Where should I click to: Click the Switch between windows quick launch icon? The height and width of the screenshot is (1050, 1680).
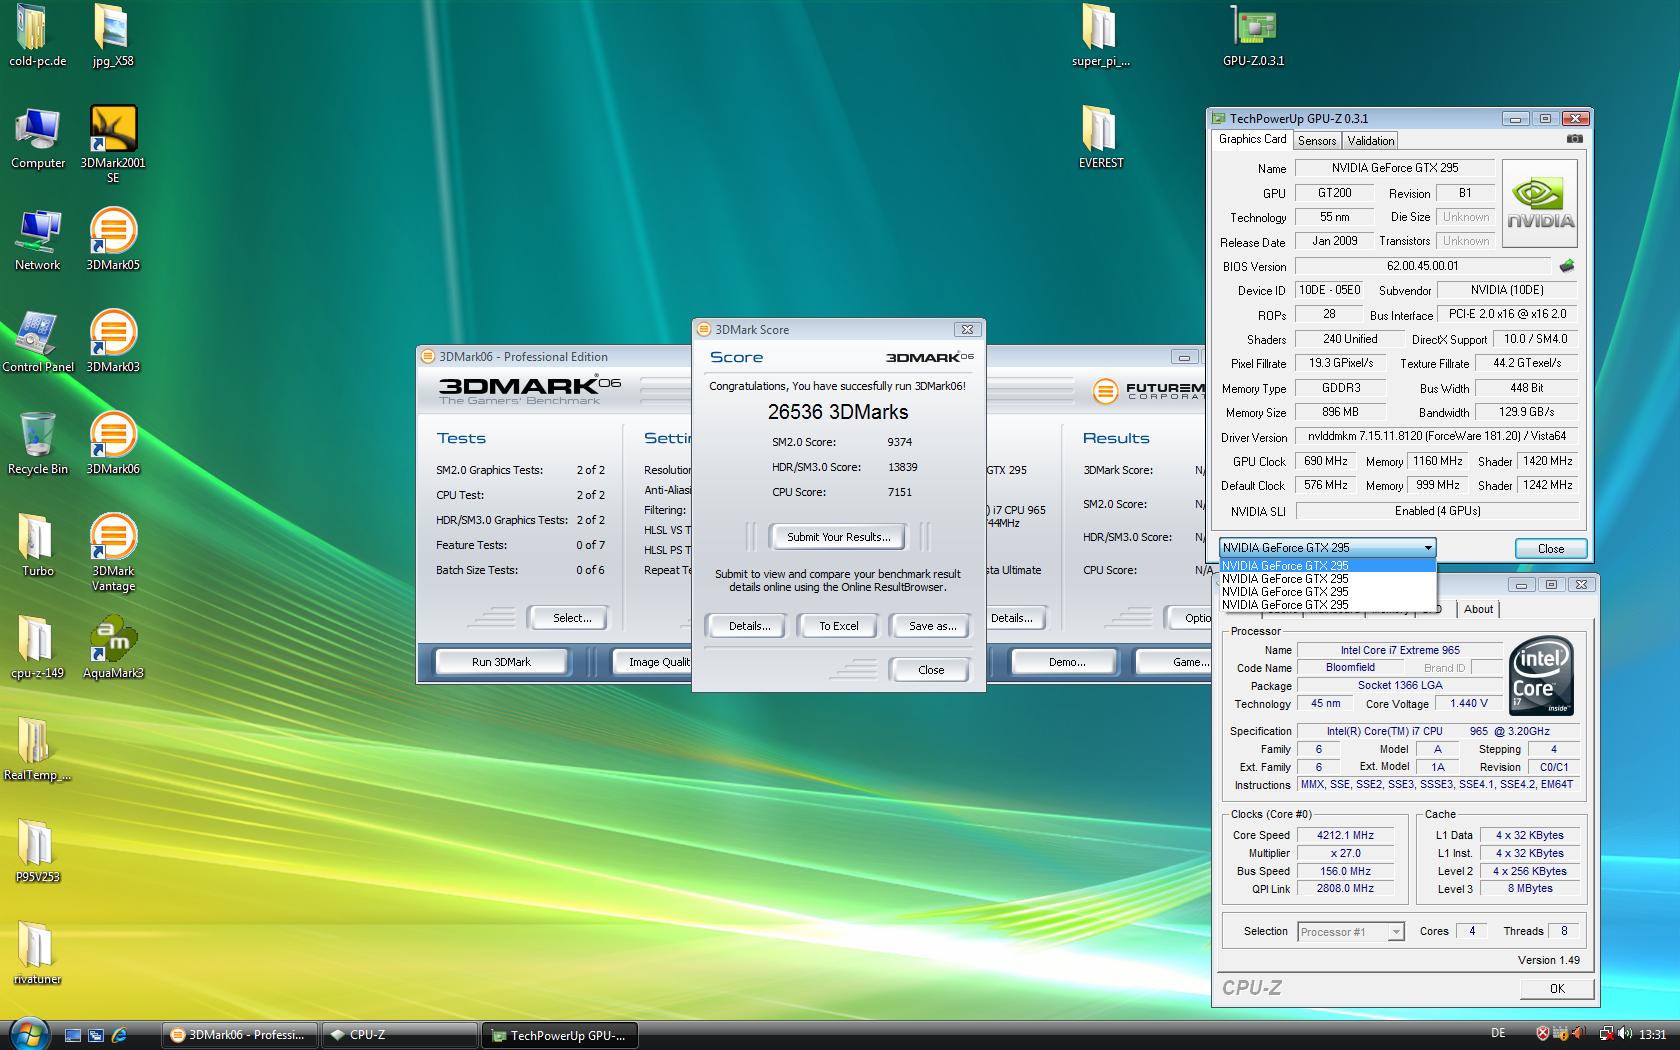click(96, 1035)
